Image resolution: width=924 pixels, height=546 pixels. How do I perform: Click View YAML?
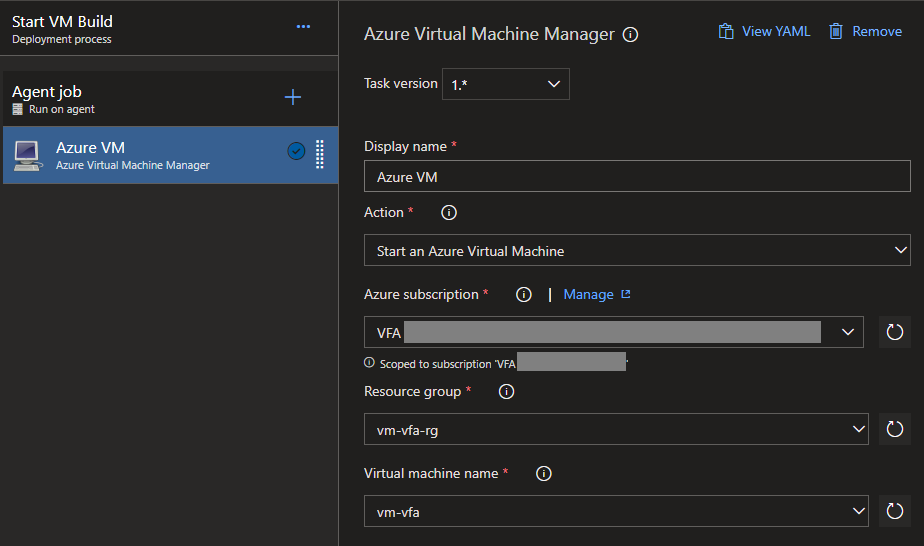(x=764, y=31)
